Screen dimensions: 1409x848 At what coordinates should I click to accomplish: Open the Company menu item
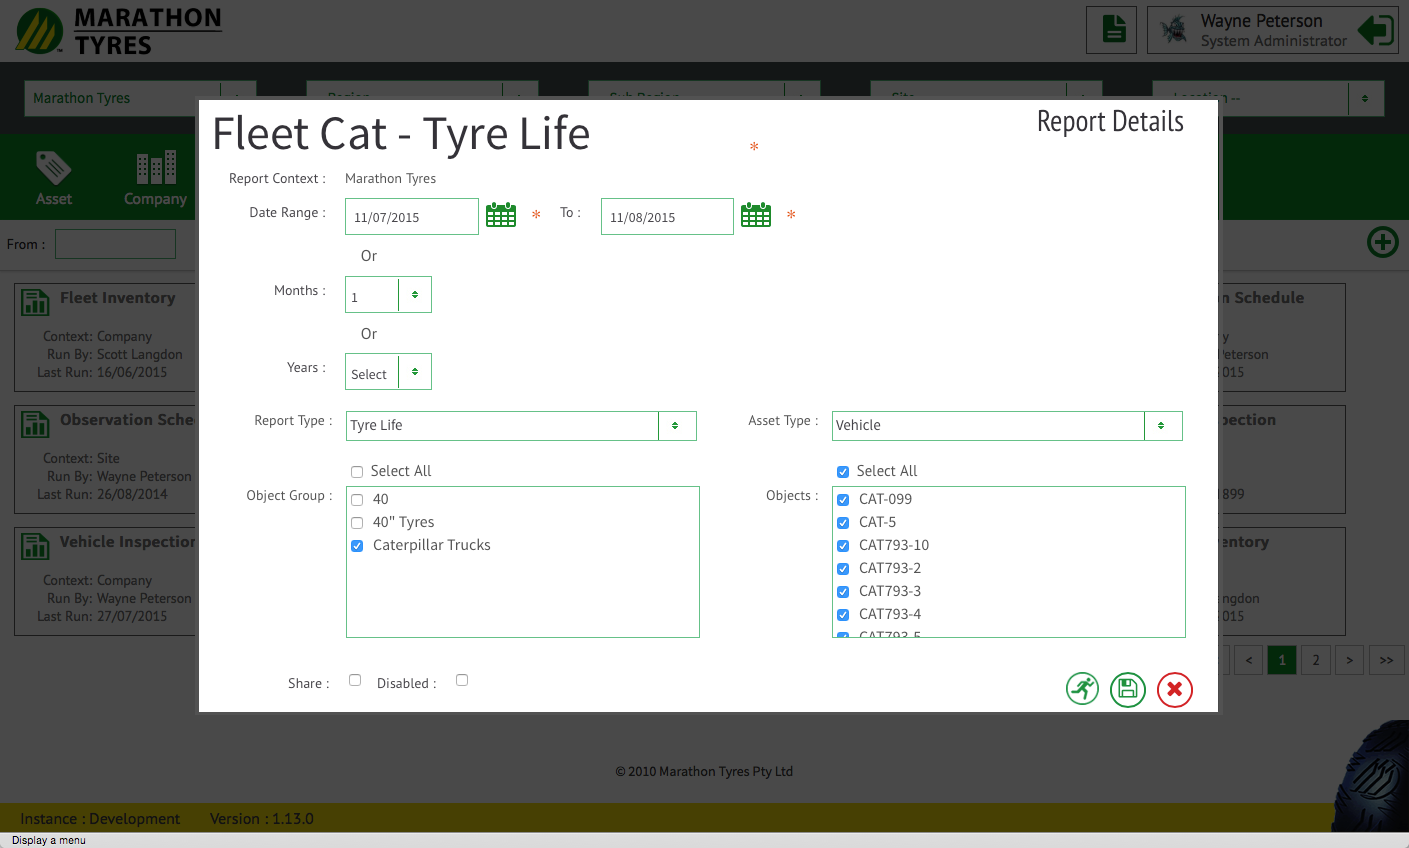coord(155,178)
